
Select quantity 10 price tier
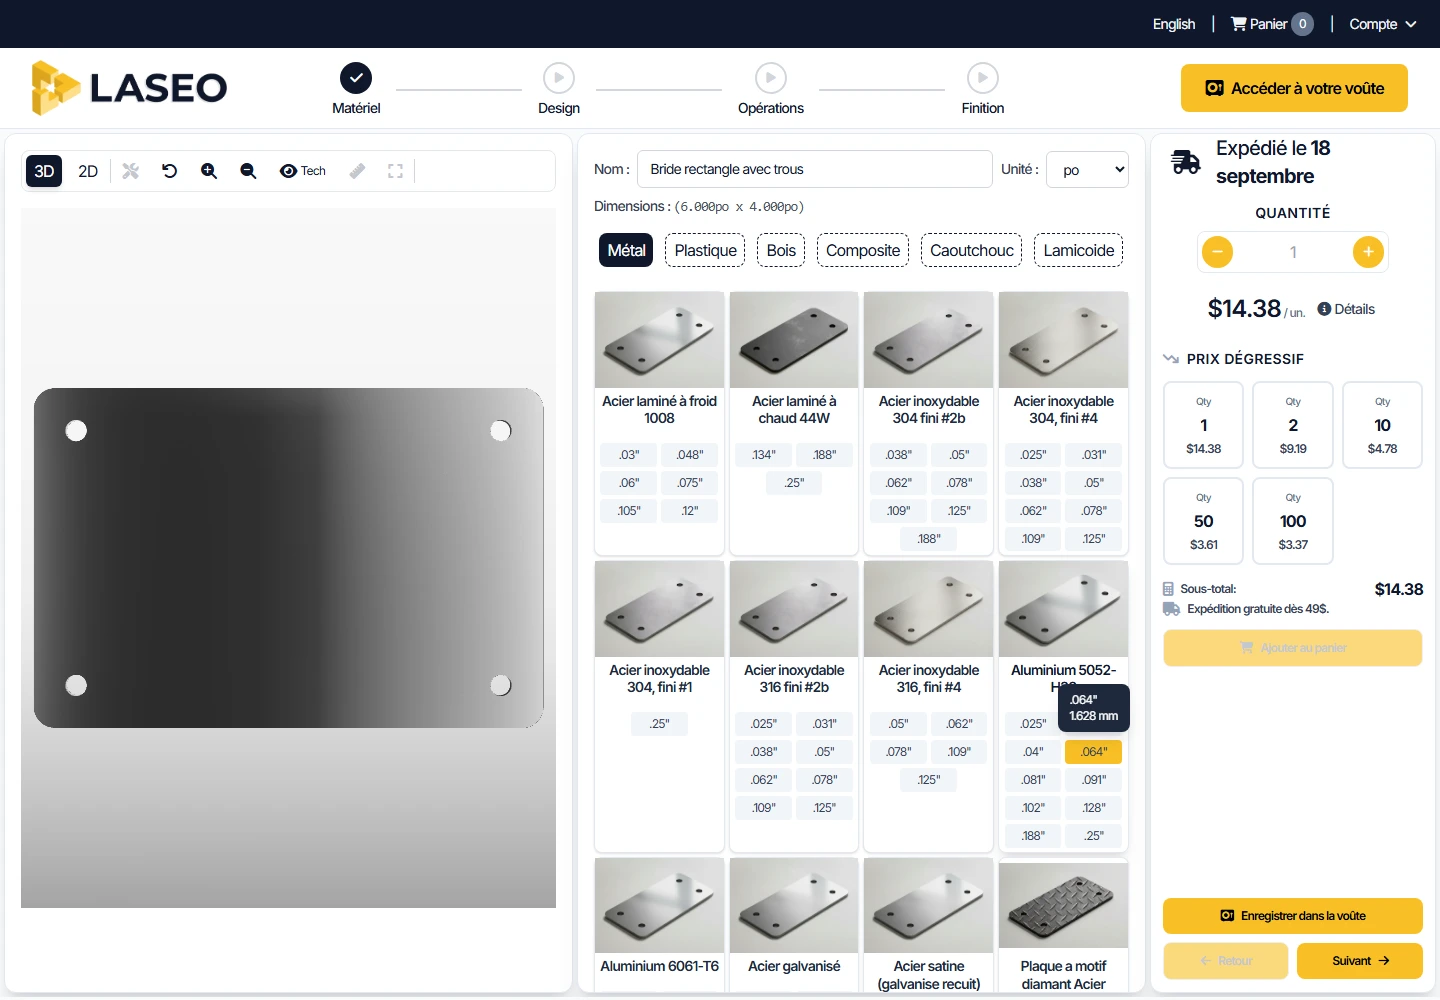point(1382,425)
